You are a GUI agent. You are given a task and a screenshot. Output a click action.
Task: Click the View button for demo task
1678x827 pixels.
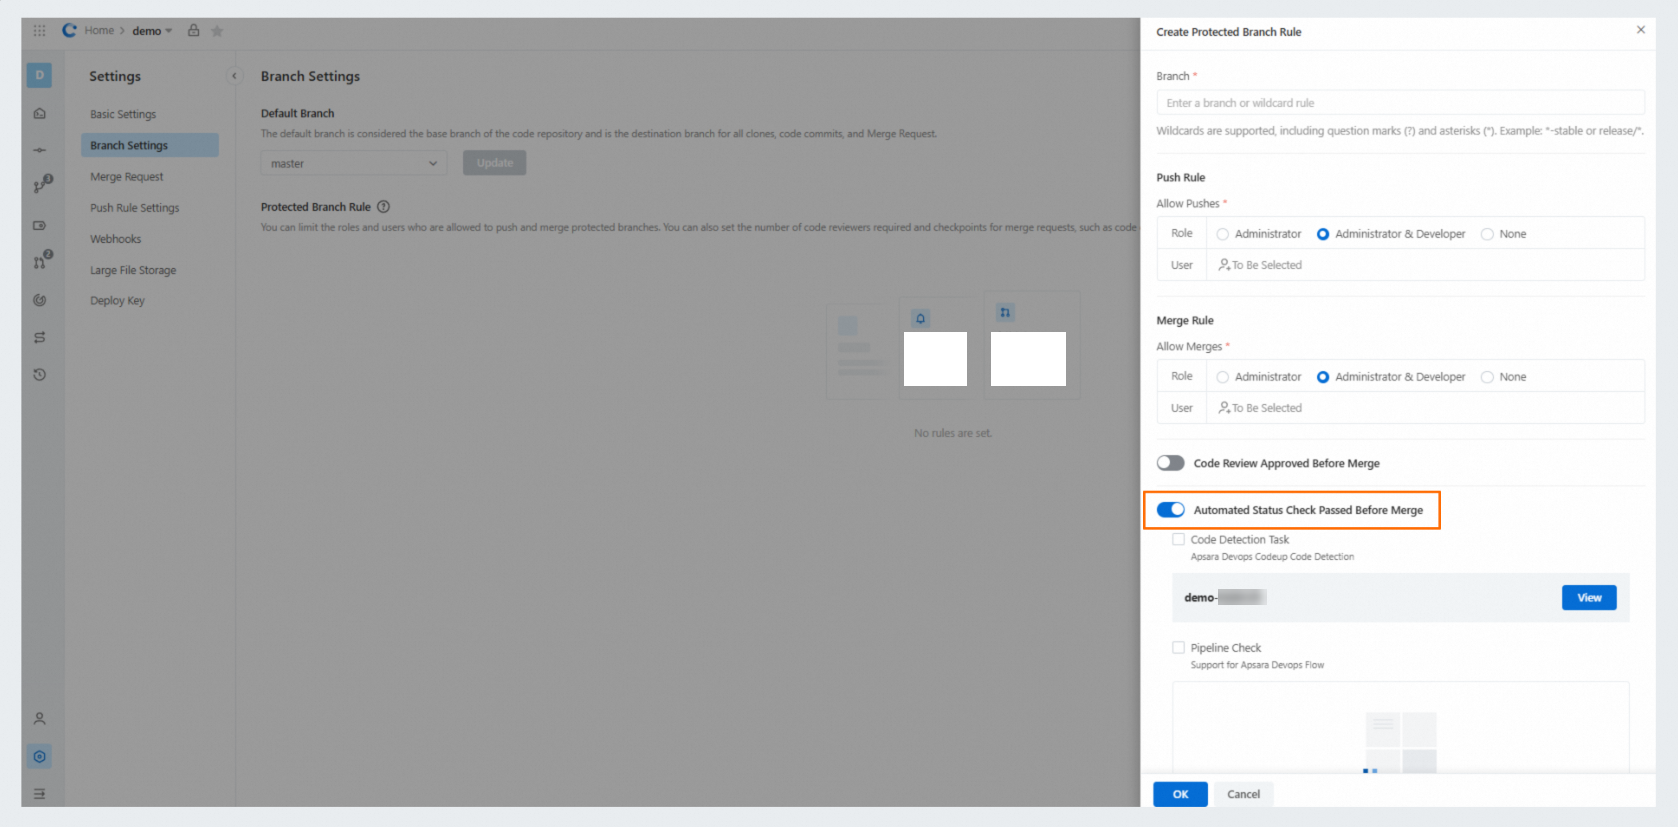(1589, 598)
